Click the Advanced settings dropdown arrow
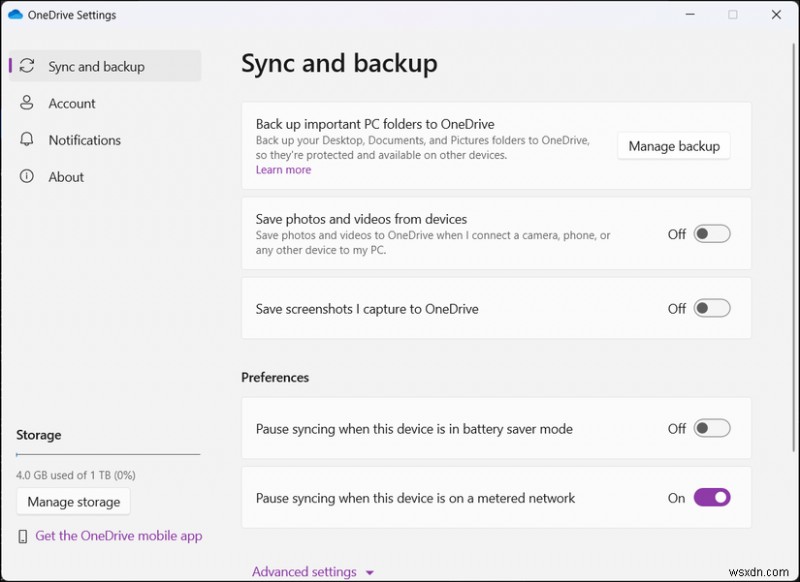 [x=370, y=573]
